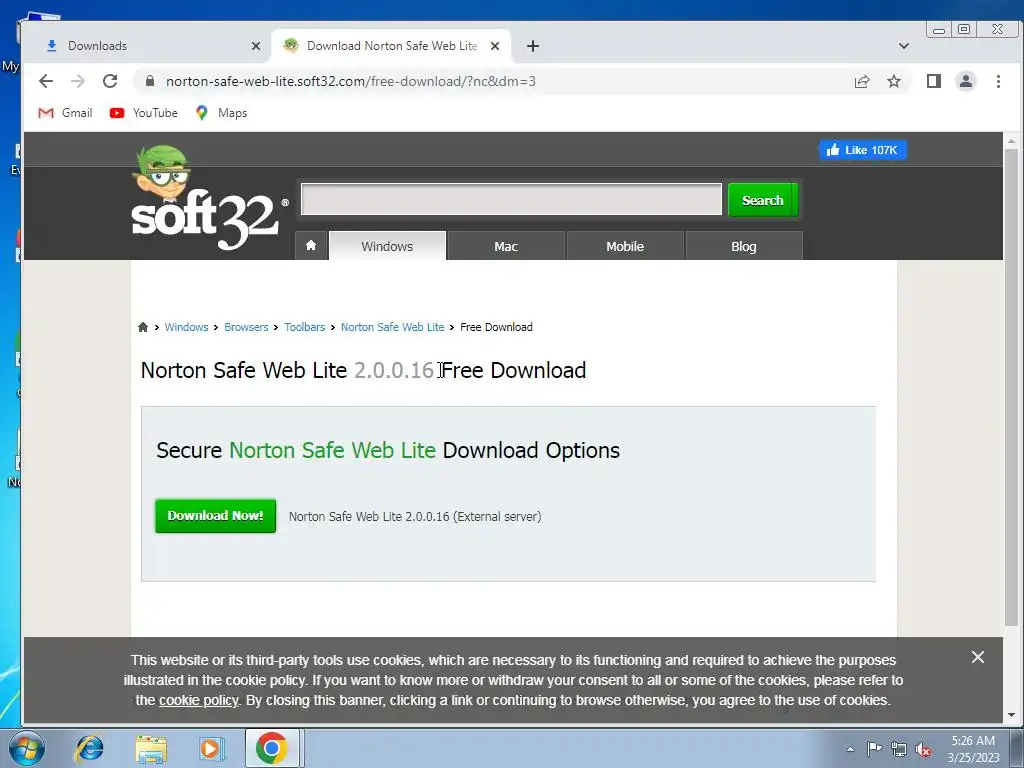Open the cookie policy link
The image size is (1024, 768).
199,700
